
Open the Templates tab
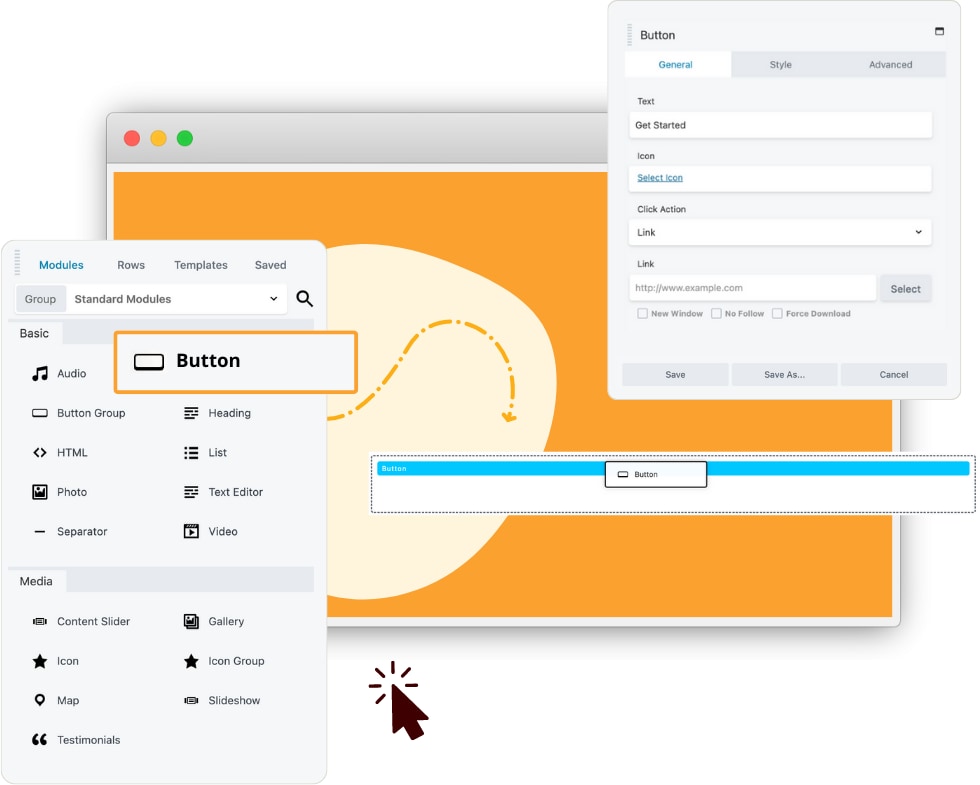[200, 265]
